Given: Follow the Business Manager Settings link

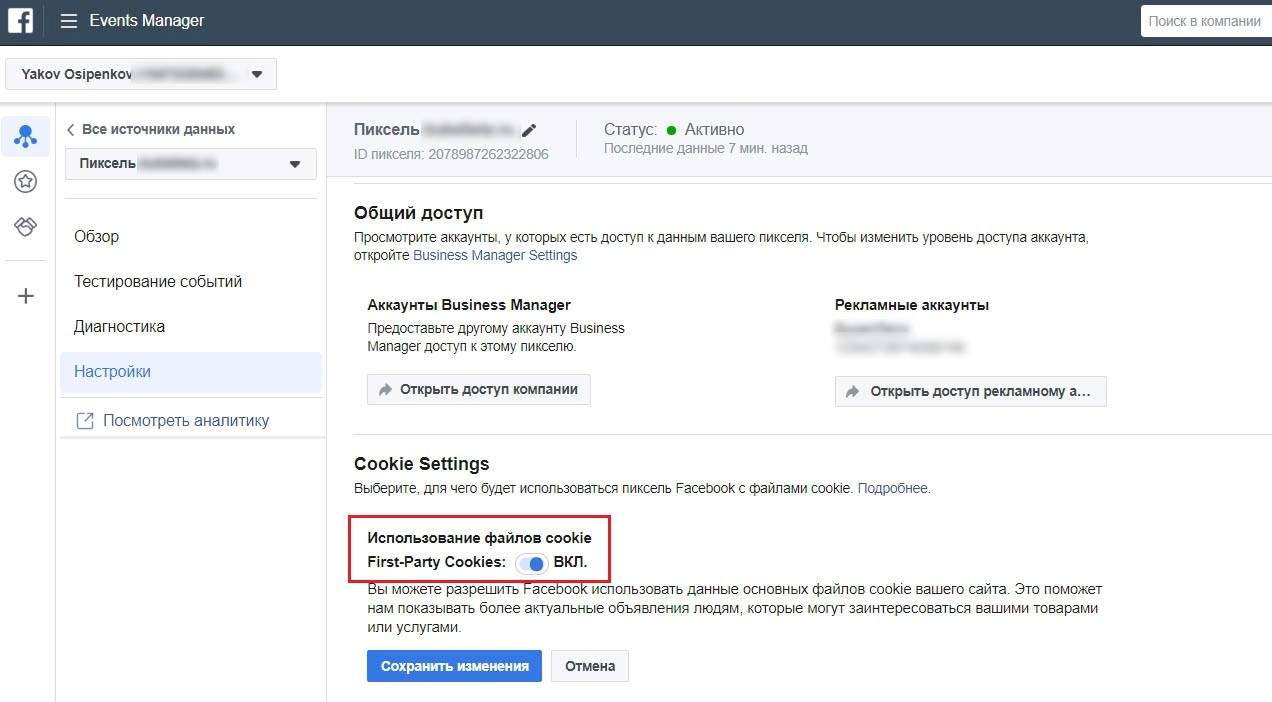Looking at the screenshot, I should point(495,255).
